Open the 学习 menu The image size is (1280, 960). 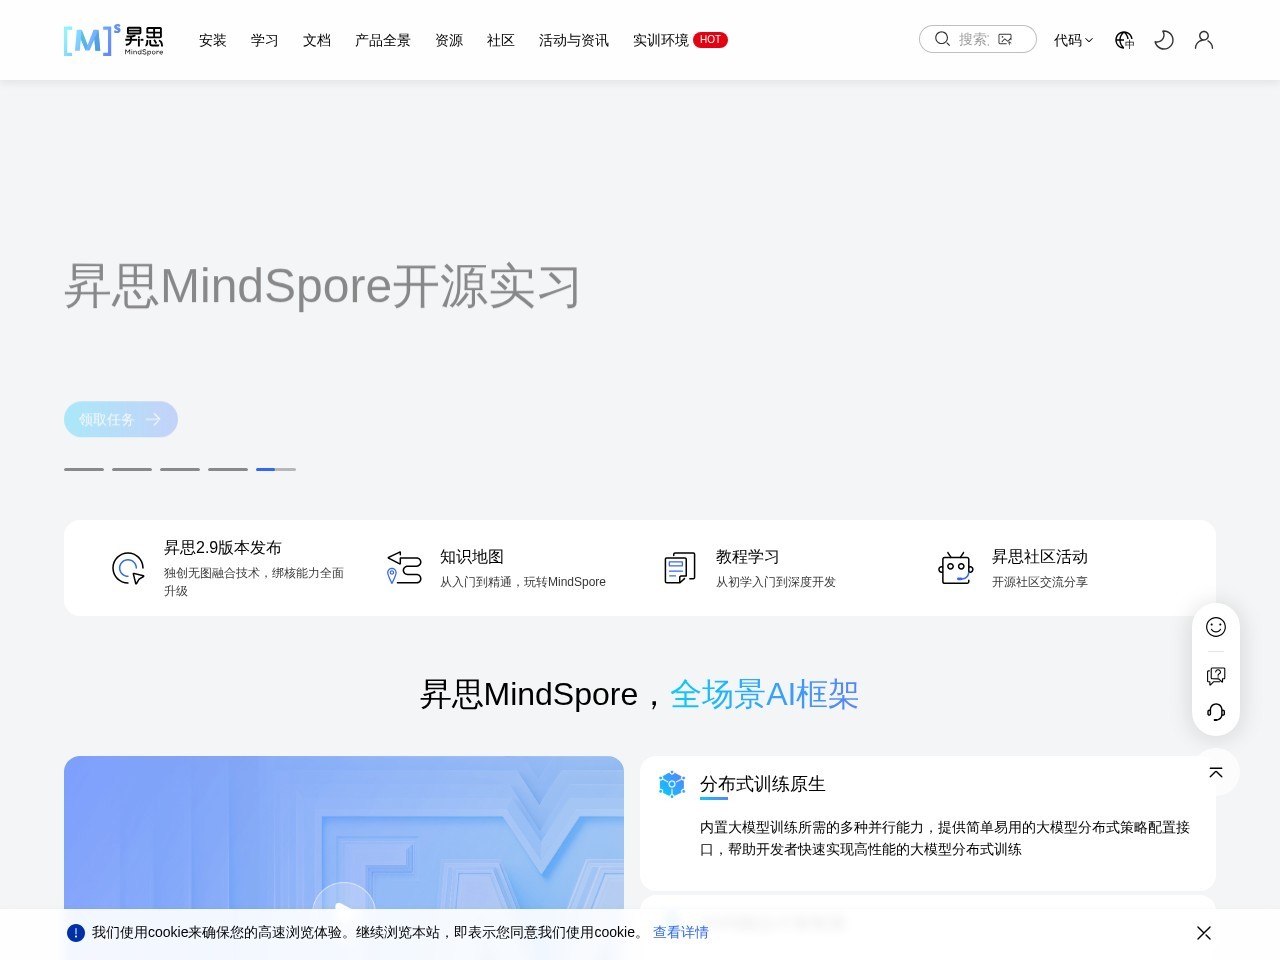coord(265,40)
